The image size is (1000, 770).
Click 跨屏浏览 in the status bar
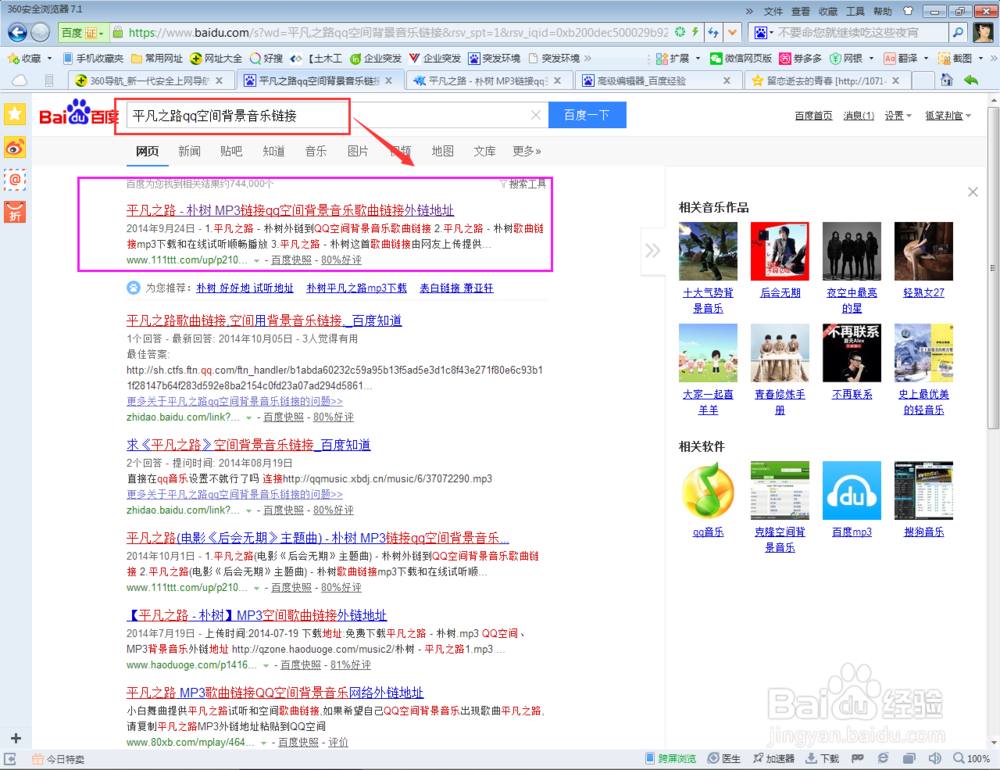pos(670,759)
